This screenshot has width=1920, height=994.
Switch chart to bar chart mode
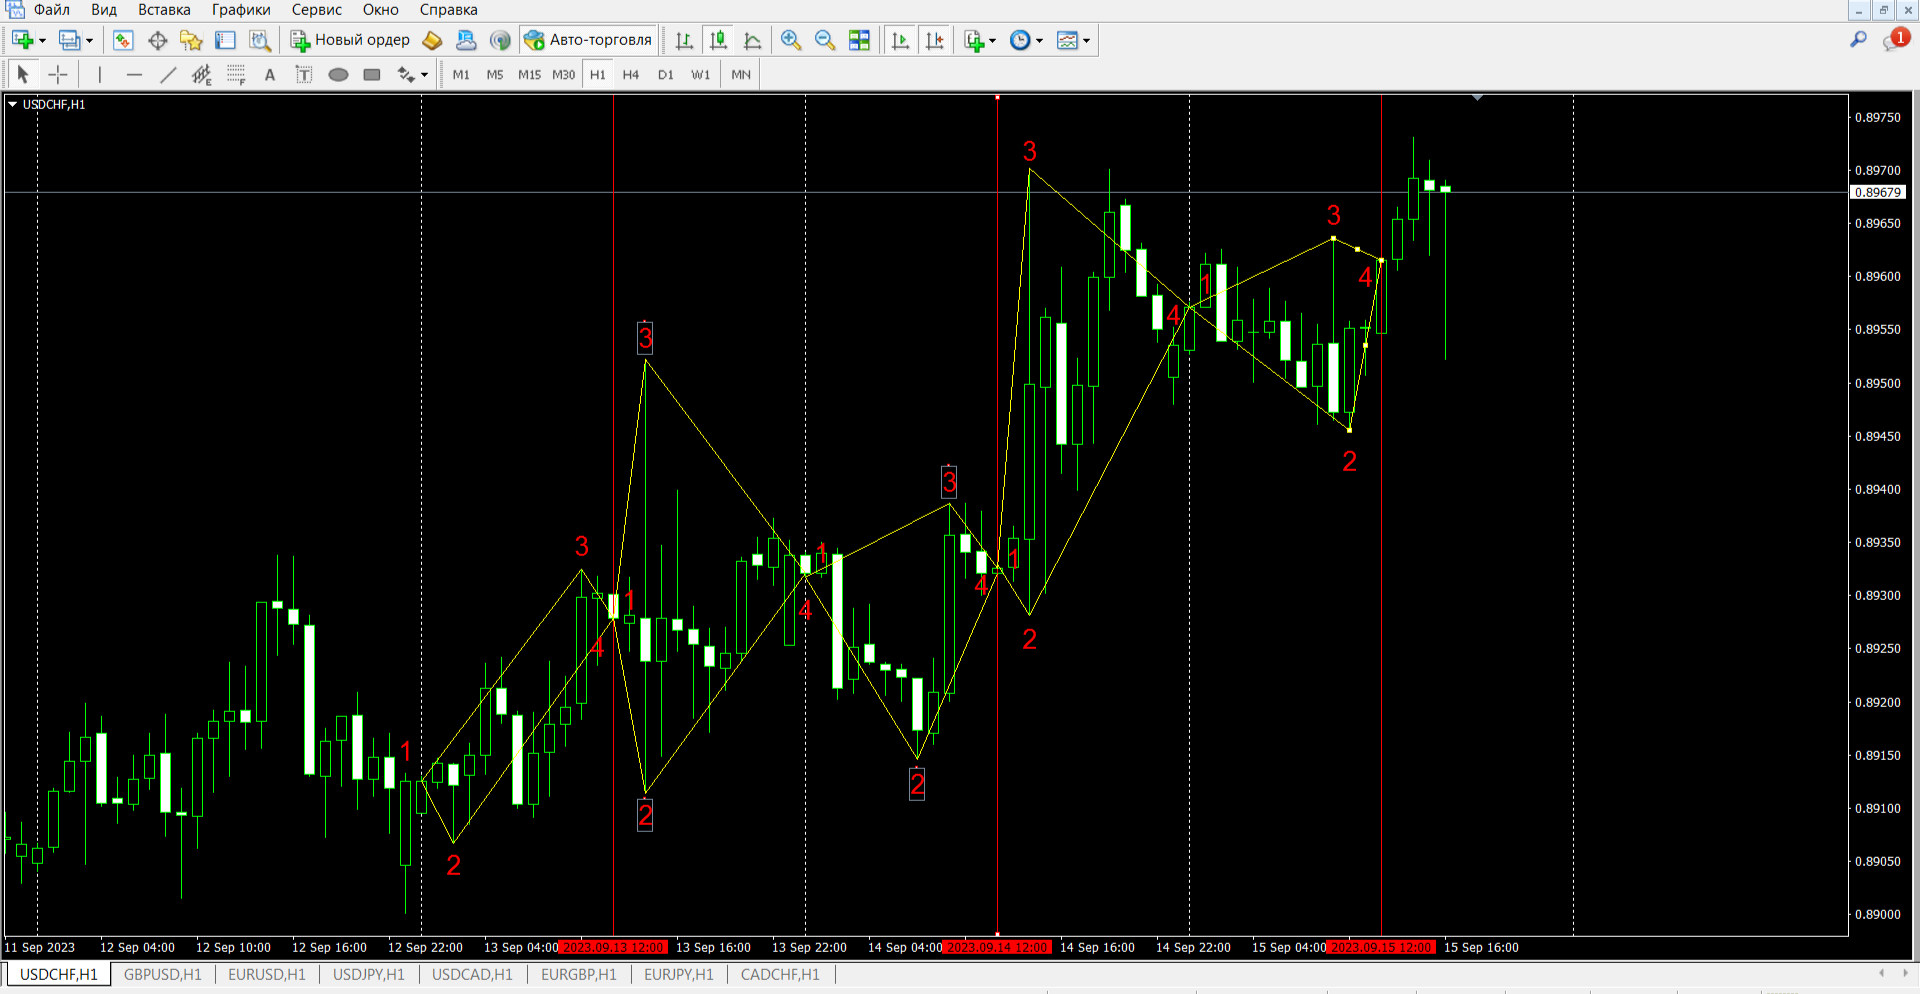(x=684, y=40)
